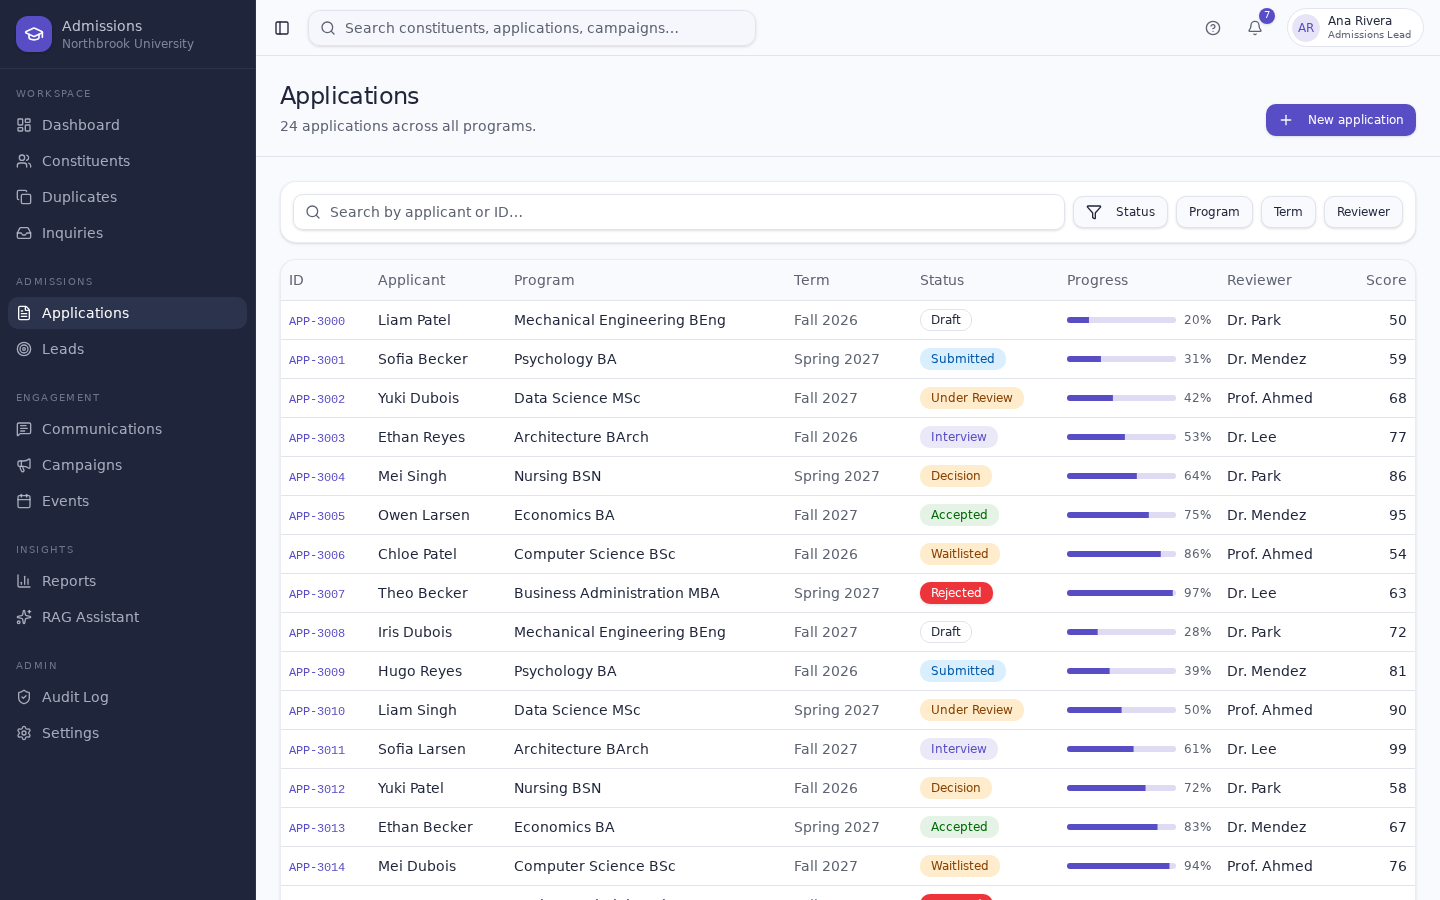Open the Status filter dropdown

(1120, 212)
